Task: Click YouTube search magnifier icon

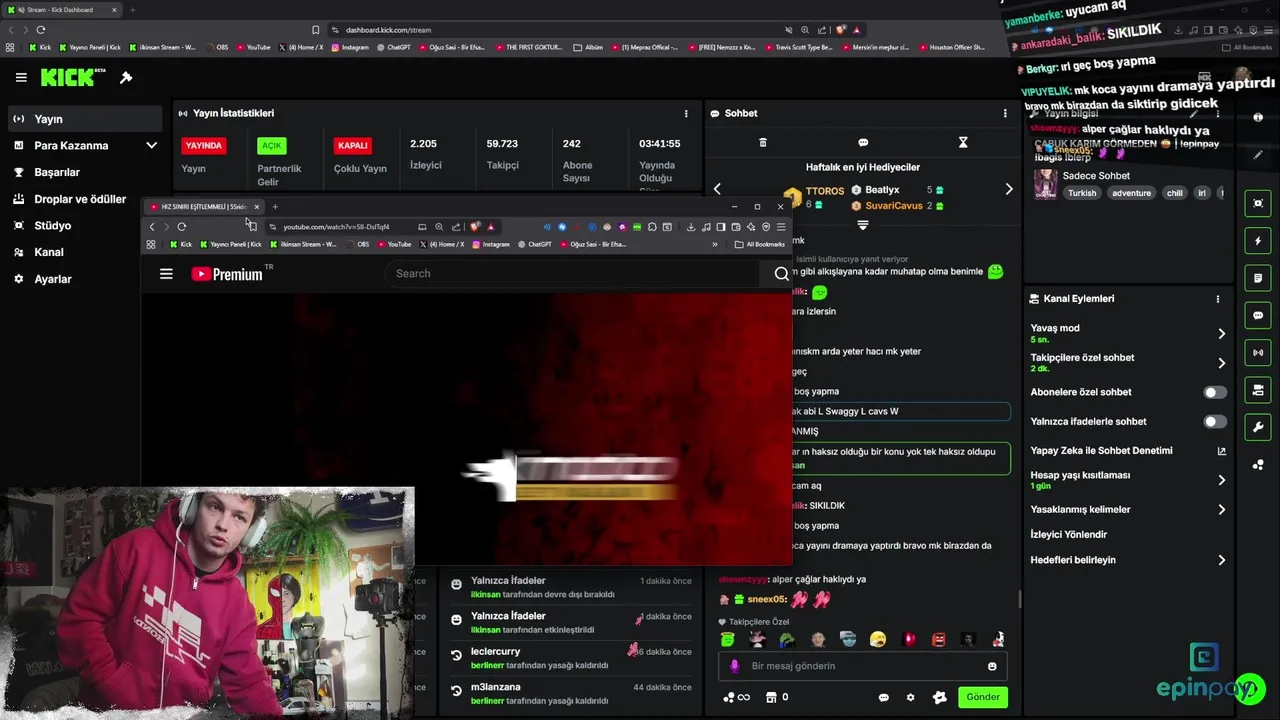Action: tap(781, 273)
